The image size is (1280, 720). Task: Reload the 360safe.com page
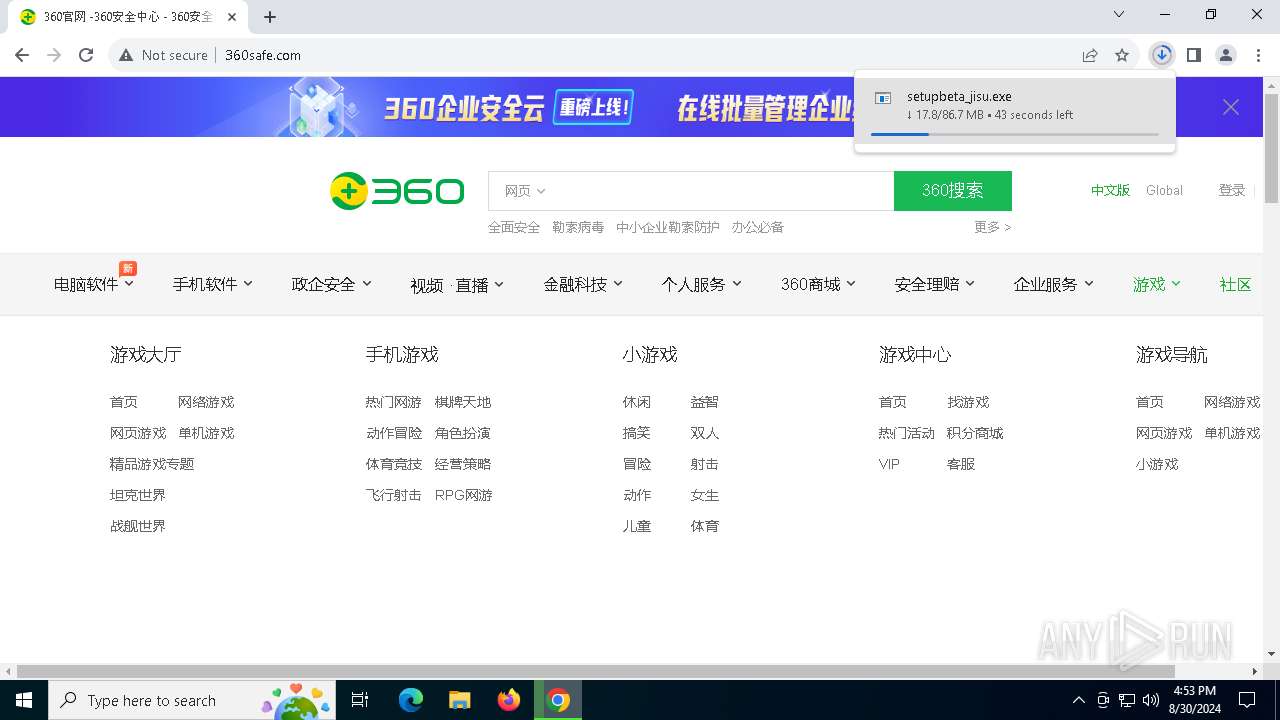[x=86, y=55]
